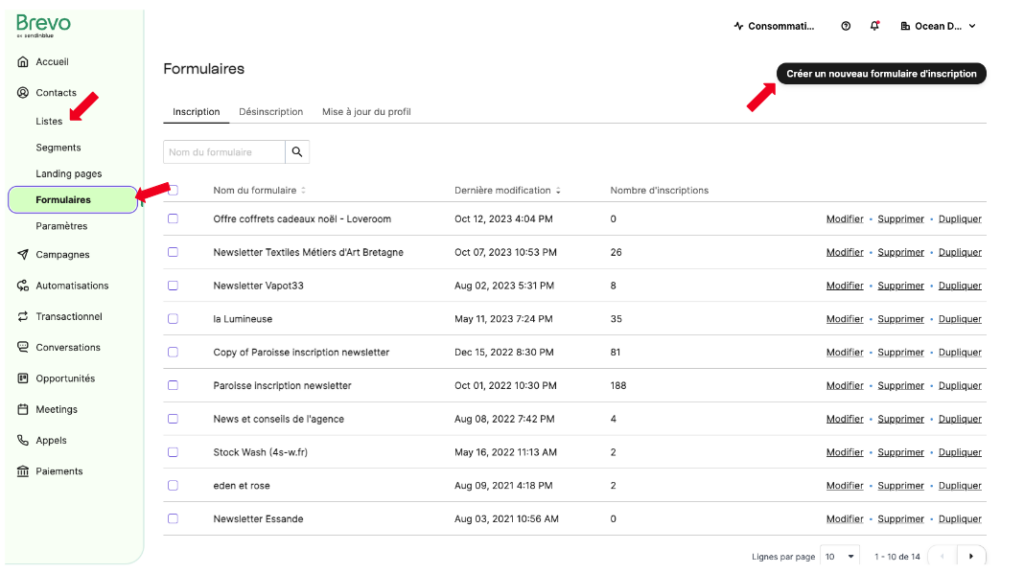1024x573 pixels.
Task: Select the Newsletter Vapot33 checkbox
Action: (173, 285)
